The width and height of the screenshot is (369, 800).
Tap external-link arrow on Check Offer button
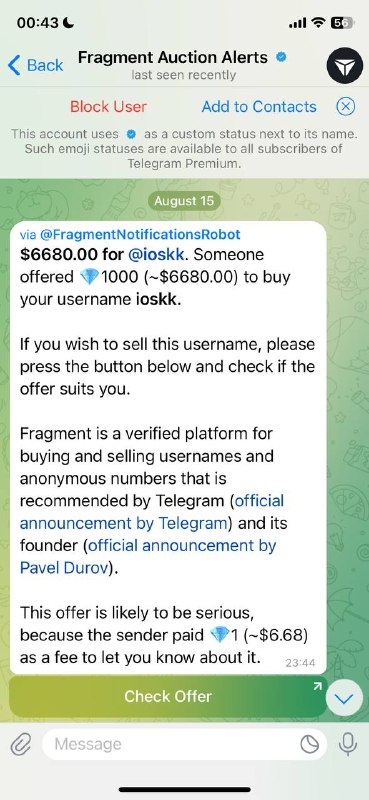click(317, 686)
